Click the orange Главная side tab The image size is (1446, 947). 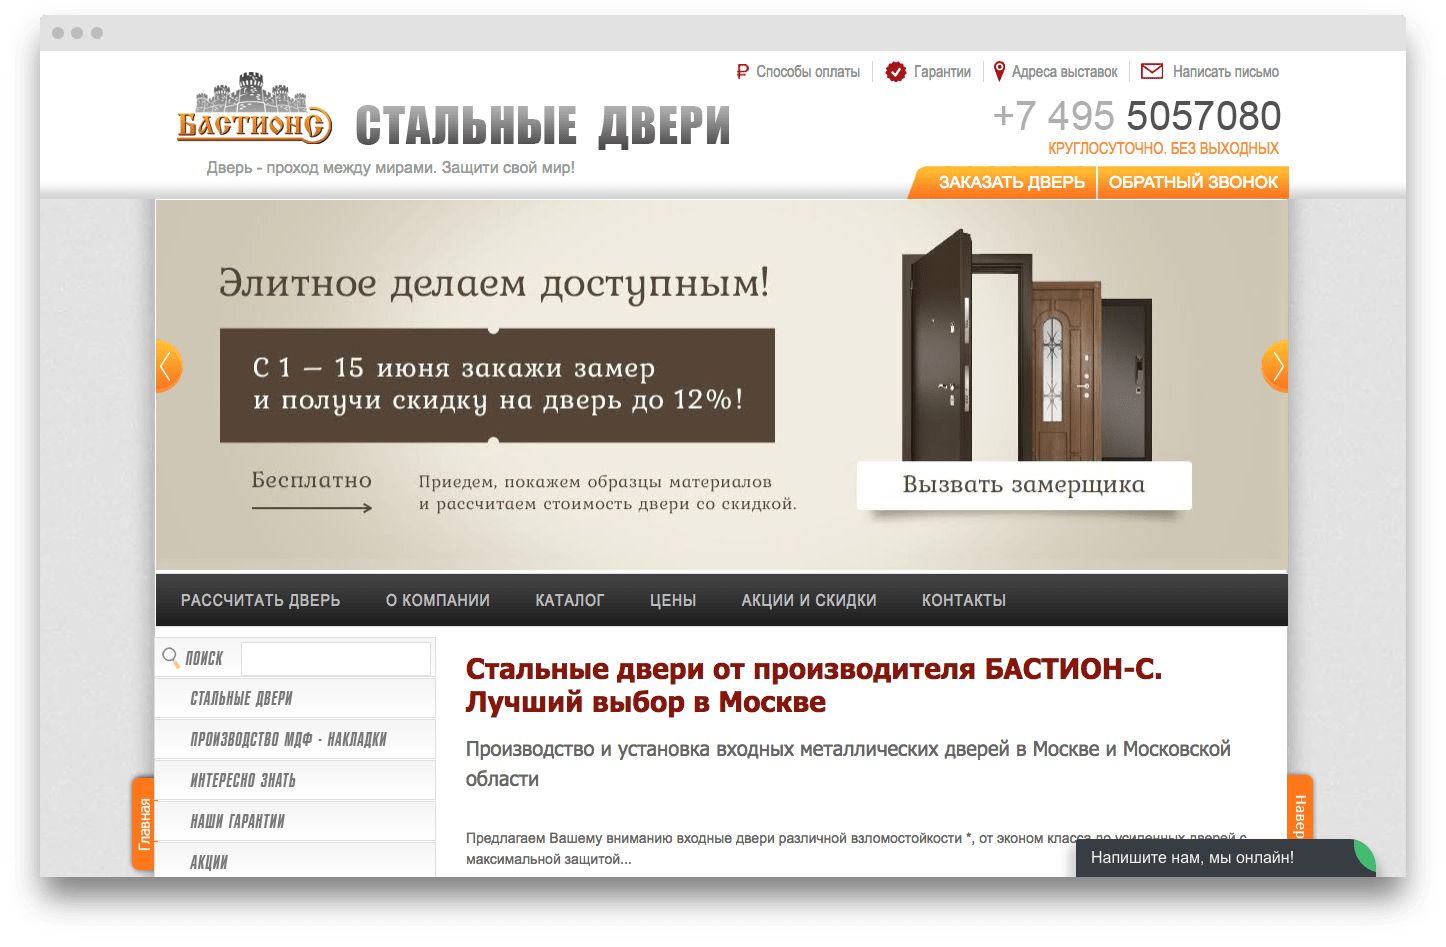[x=144, y=823]
